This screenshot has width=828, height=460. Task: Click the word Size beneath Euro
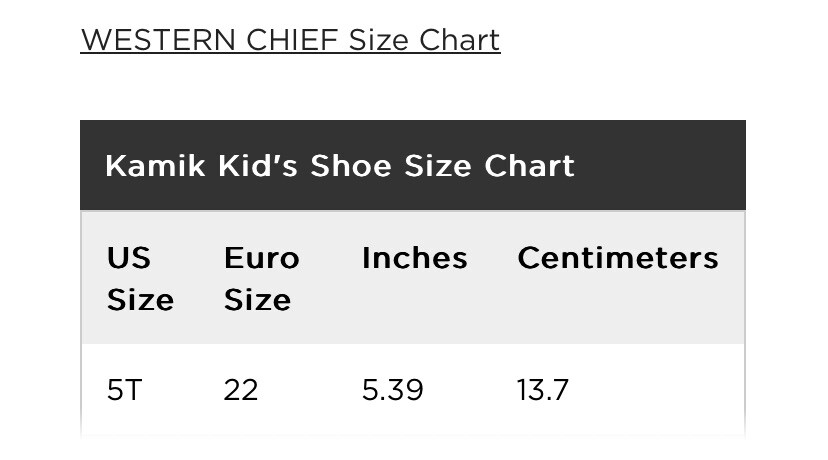[257, 300]
